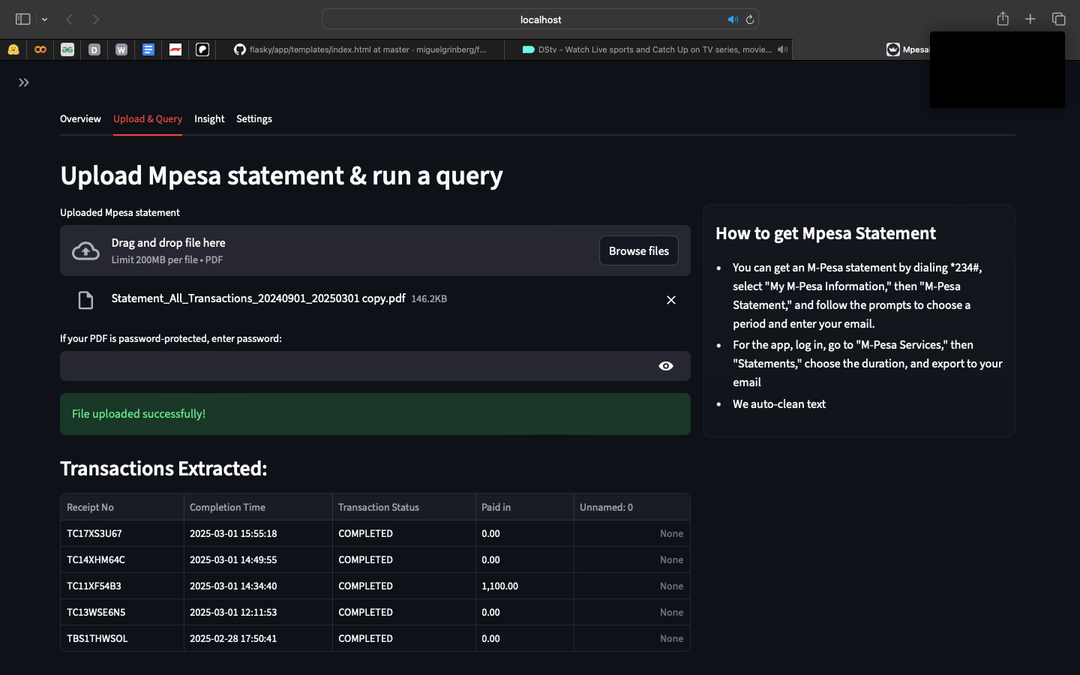Open the Insight tab

[209, 119]
